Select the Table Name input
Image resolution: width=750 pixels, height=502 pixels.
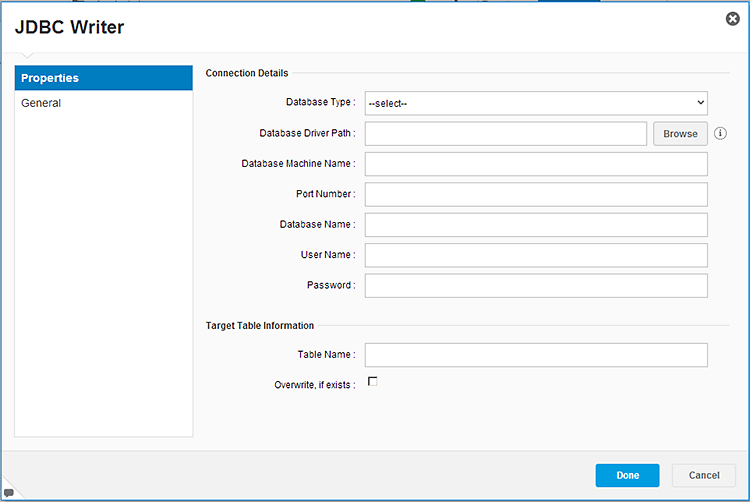pyautogui.click(x=536, y=355)
